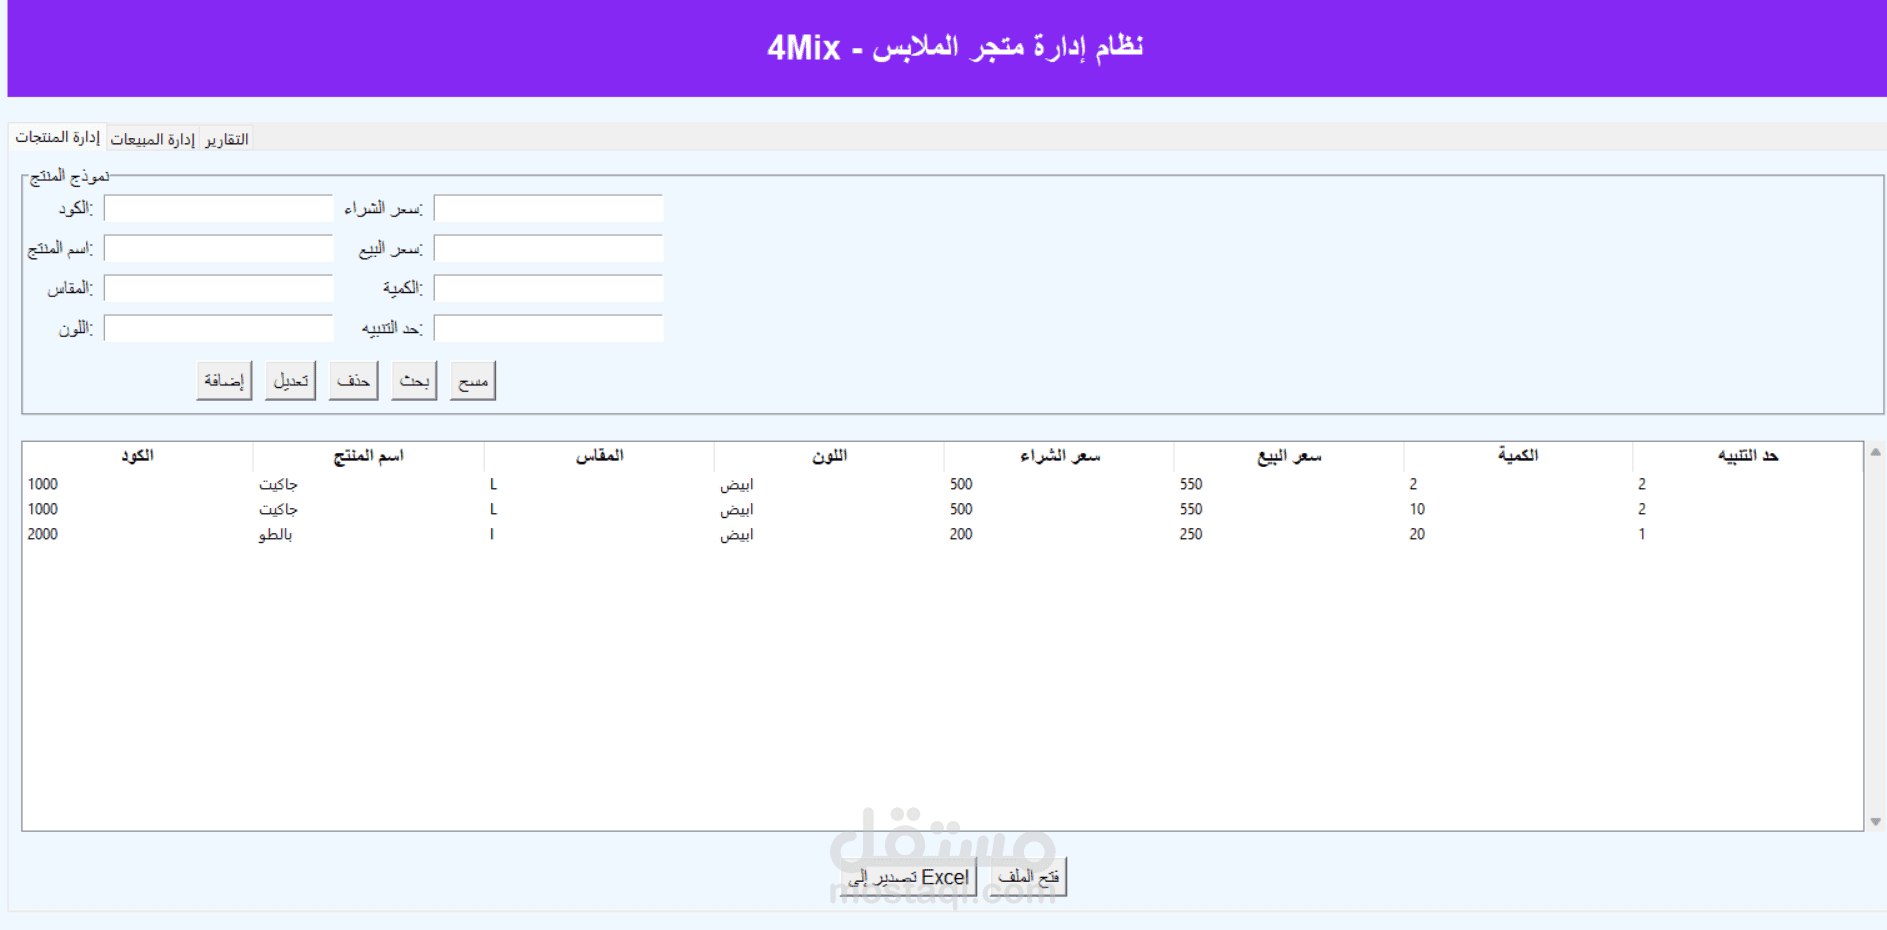
Task: Click the سعر الشراء input field
Action: [548, 208]
